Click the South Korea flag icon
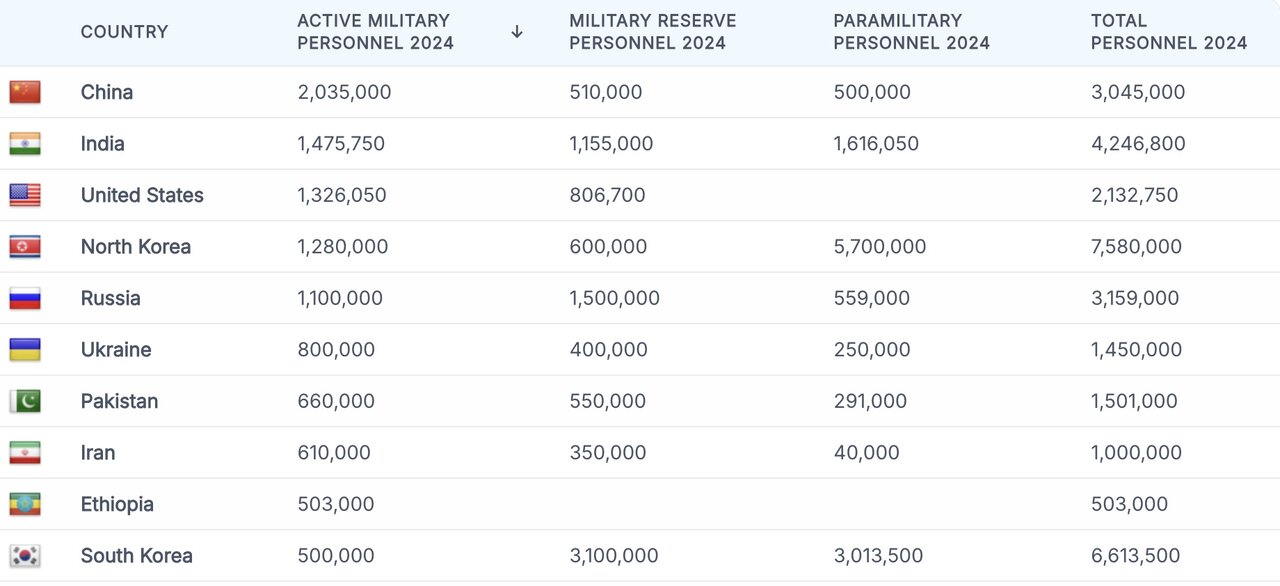This screenshot has height=586, width=1280. coord(25,556)
